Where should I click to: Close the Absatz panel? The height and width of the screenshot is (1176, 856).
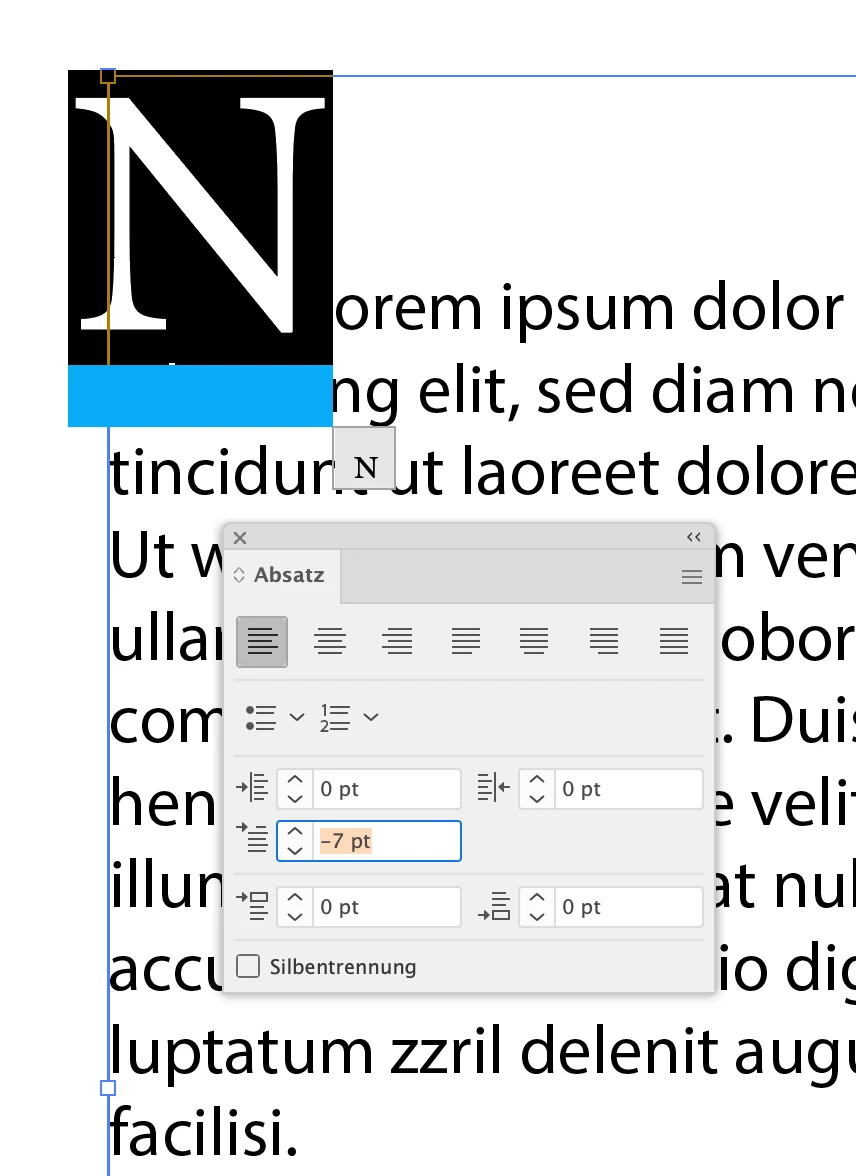[x=240, y=538]
